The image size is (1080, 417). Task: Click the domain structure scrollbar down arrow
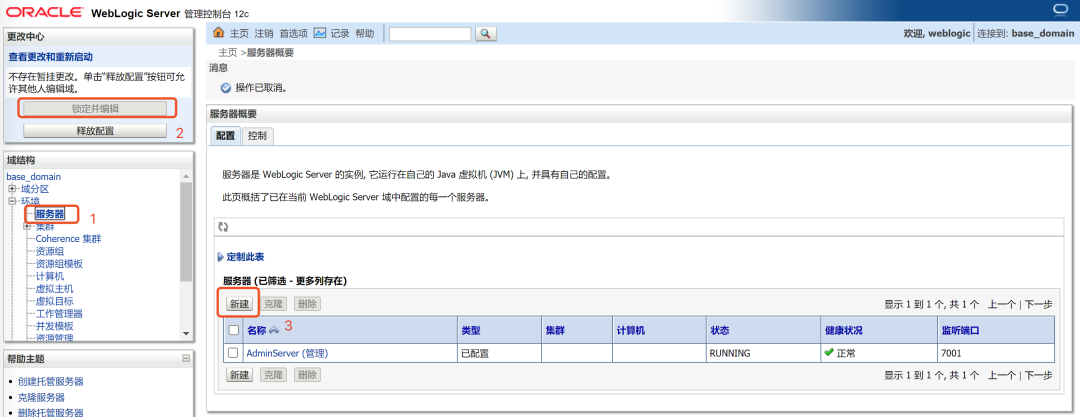(185, 333)
